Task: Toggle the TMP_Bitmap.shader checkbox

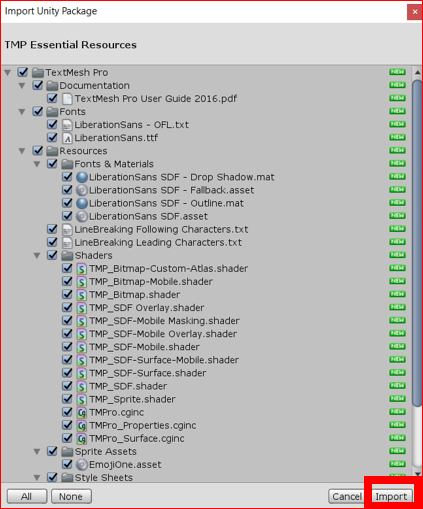Action: pos(67,294)
